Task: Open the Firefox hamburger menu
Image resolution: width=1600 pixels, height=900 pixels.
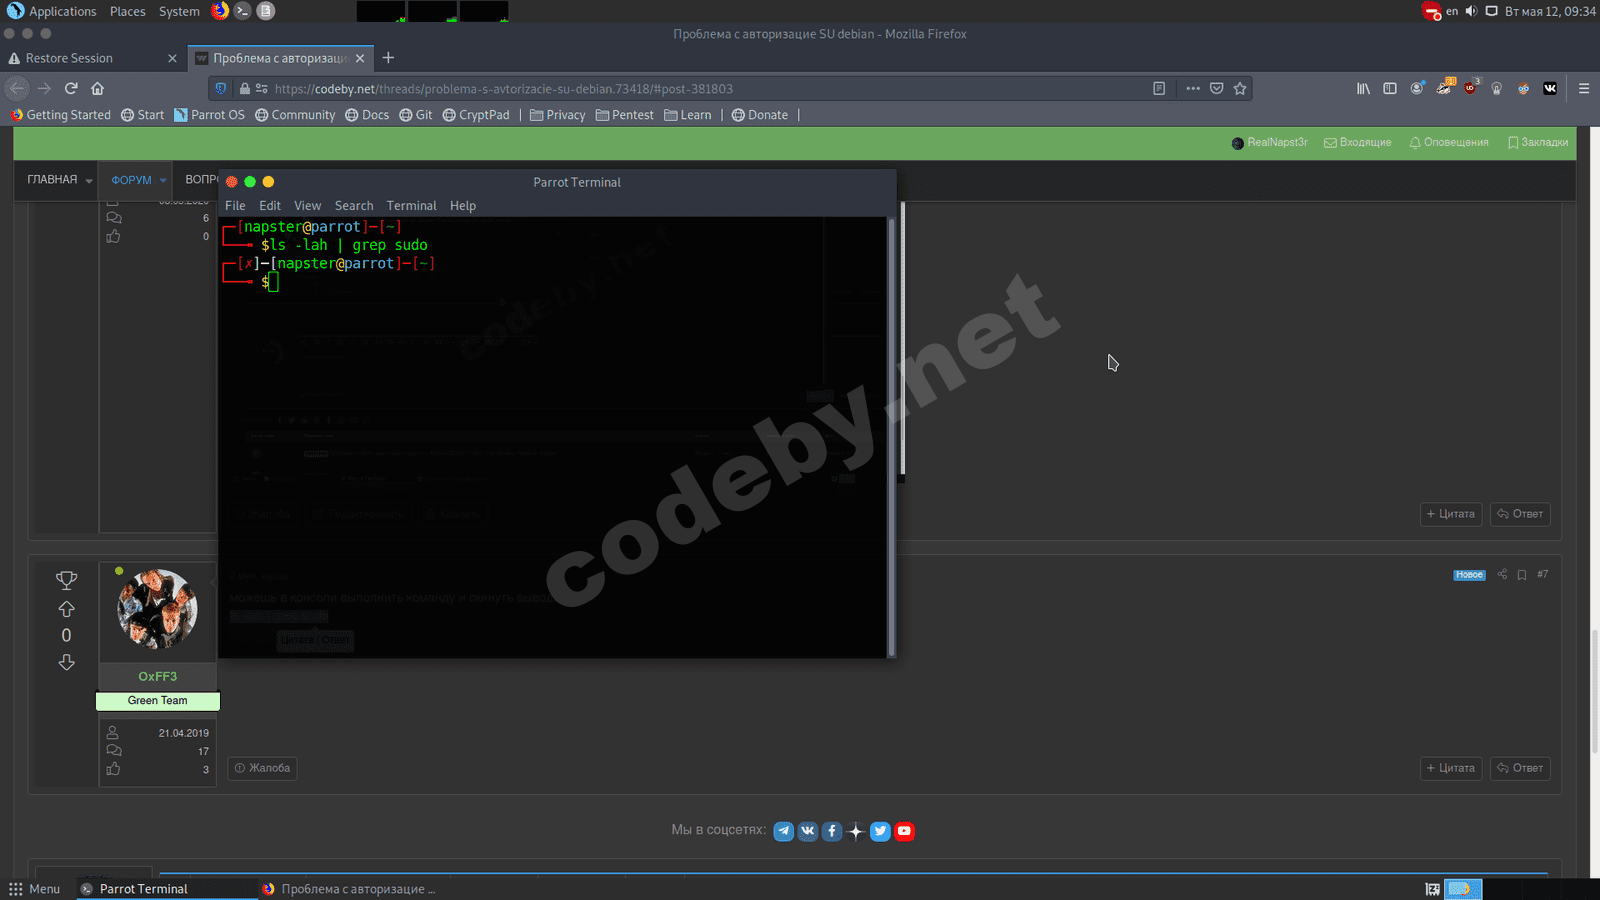Action: [1586, 88]
